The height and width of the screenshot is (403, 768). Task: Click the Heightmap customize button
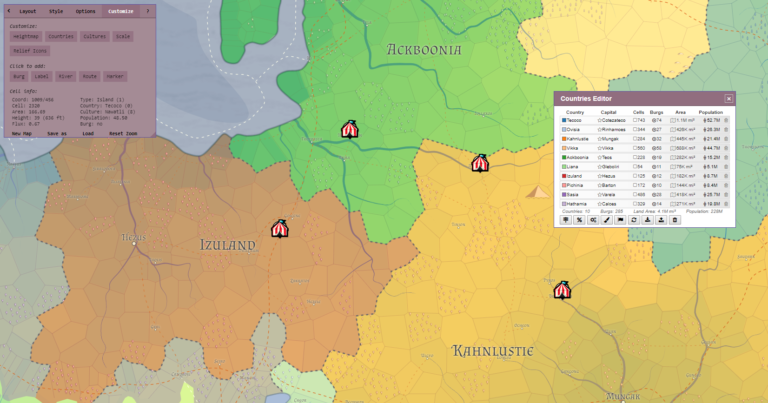tap(26, 36)
